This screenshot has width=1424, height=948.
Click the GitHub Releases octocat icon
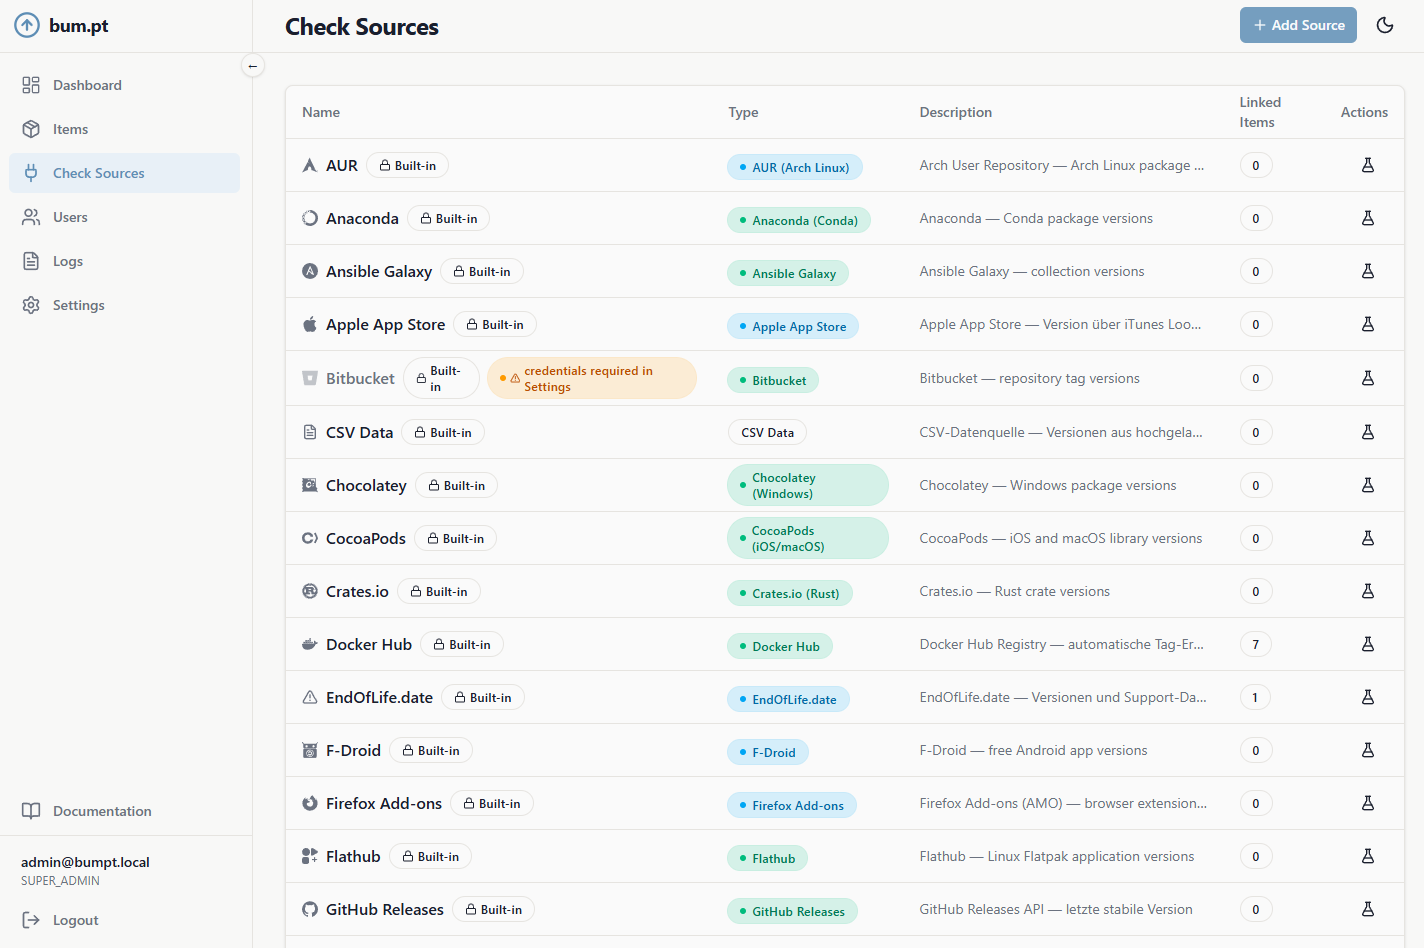pos(310,909)
